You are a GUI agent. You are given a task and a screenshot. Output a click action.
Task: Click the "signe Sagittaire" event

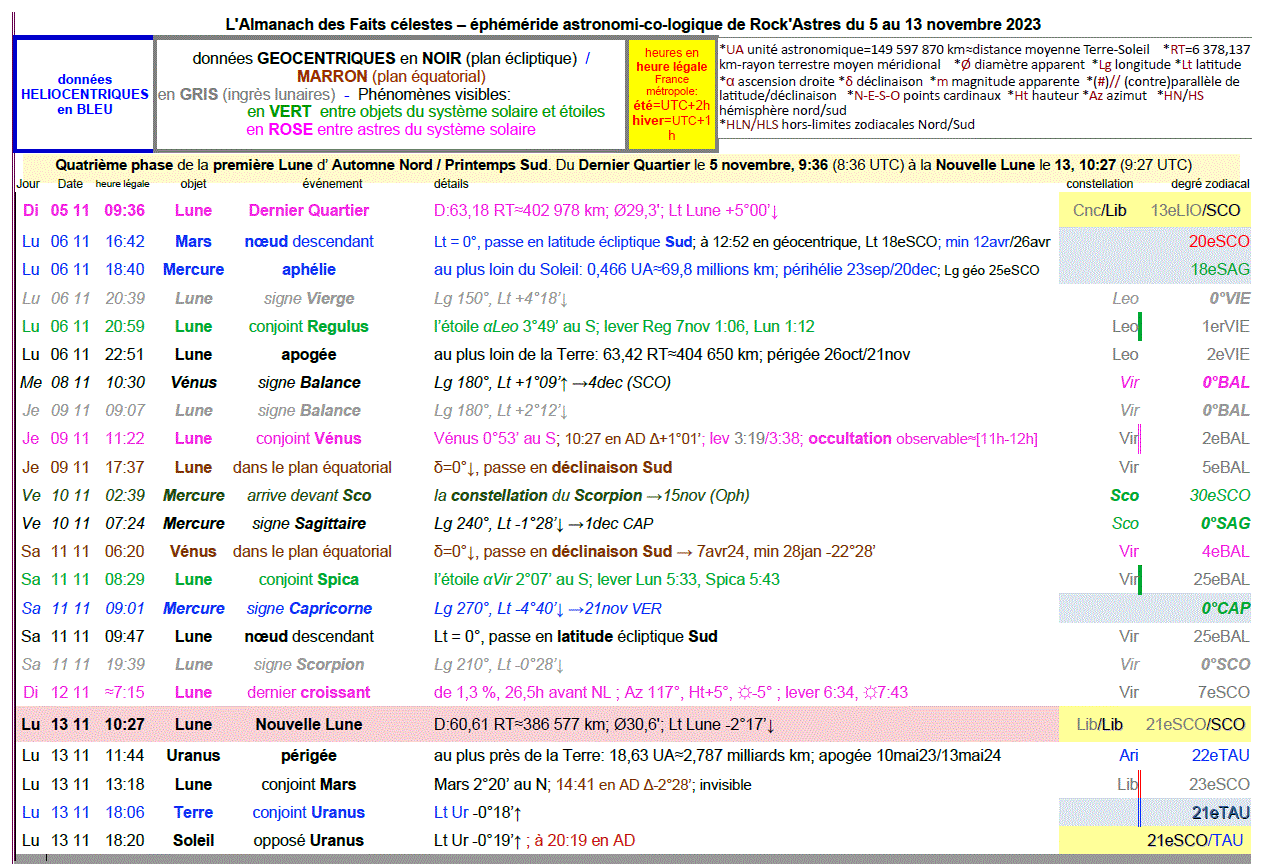tap(309, 524)
